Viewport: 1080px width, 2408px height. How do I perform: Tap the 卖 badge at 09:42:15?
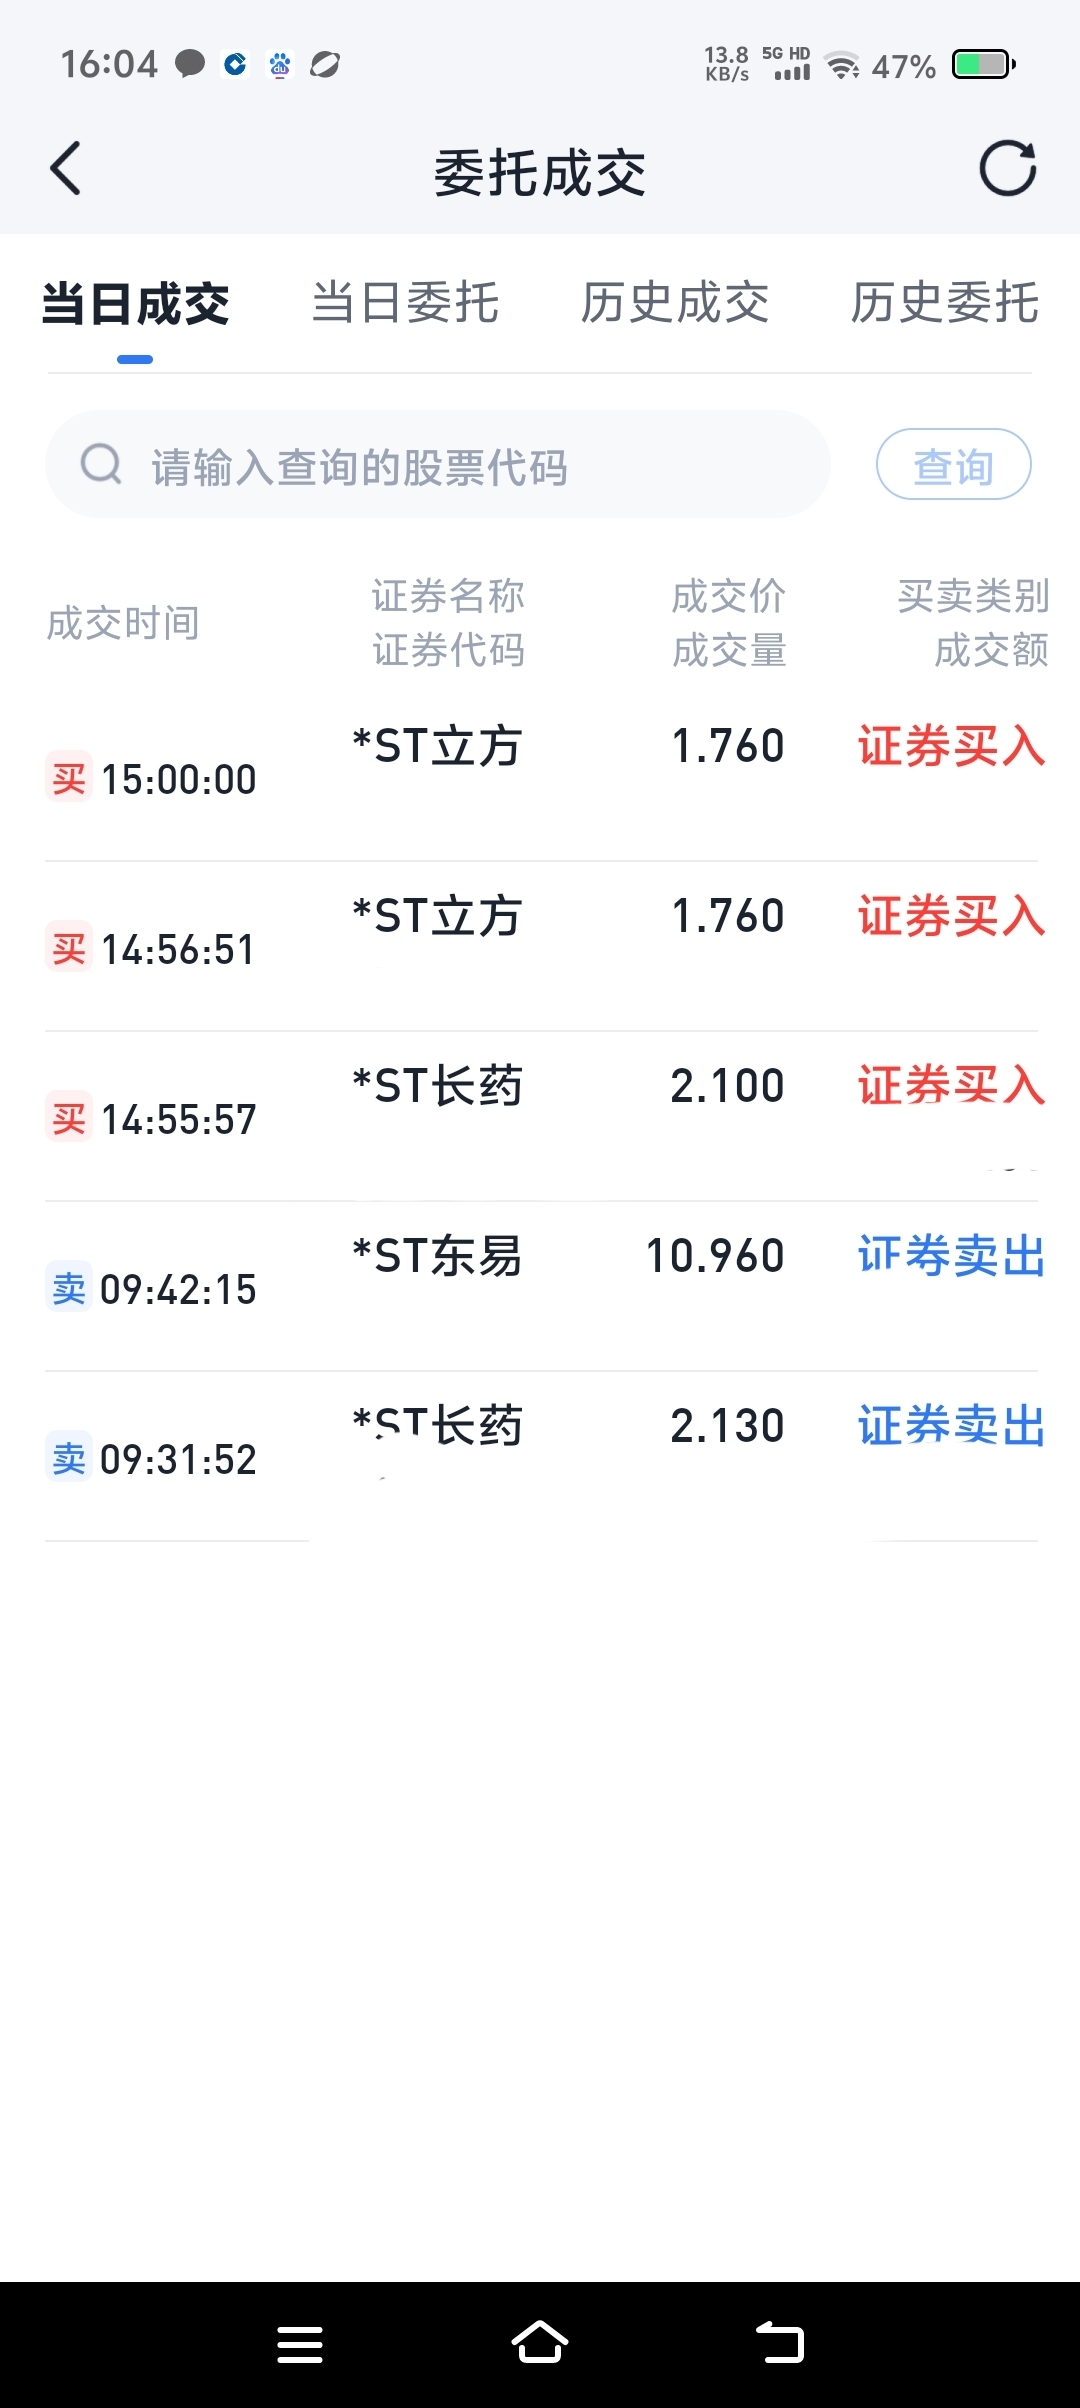(x=69, y=1288)
